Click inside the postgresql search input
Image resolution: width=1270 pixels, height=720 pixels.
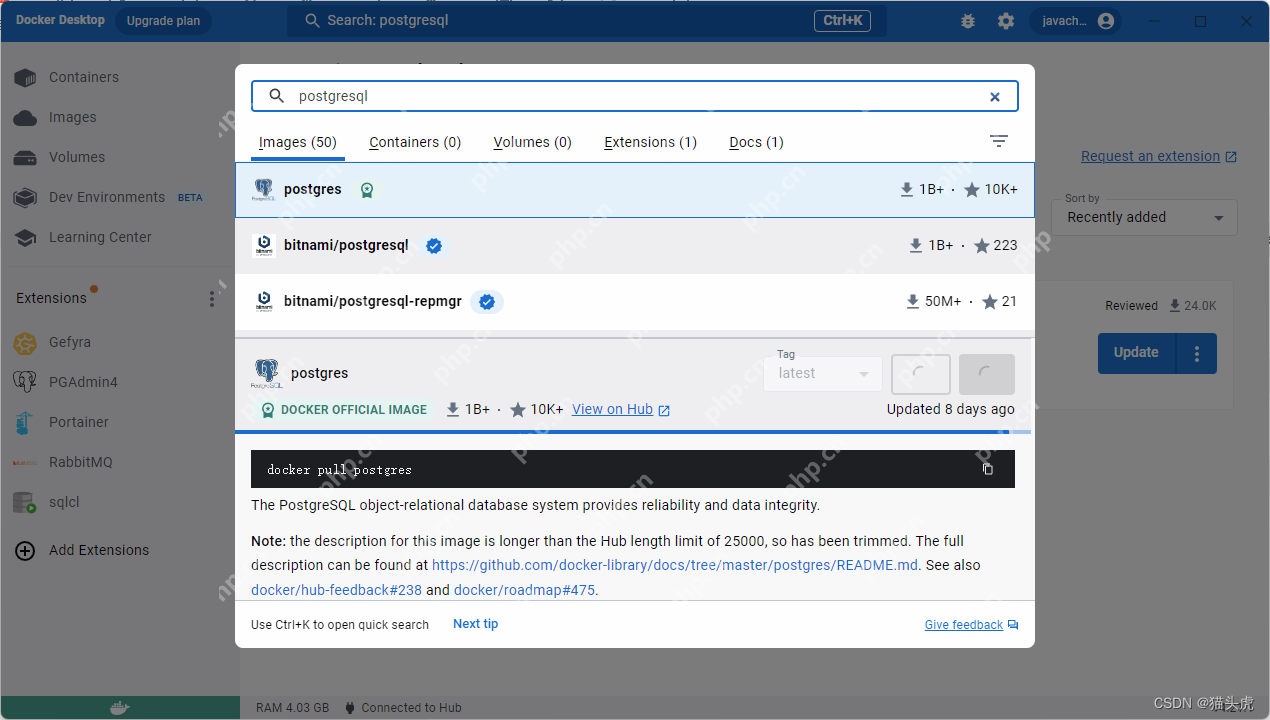tap(635, 97)
